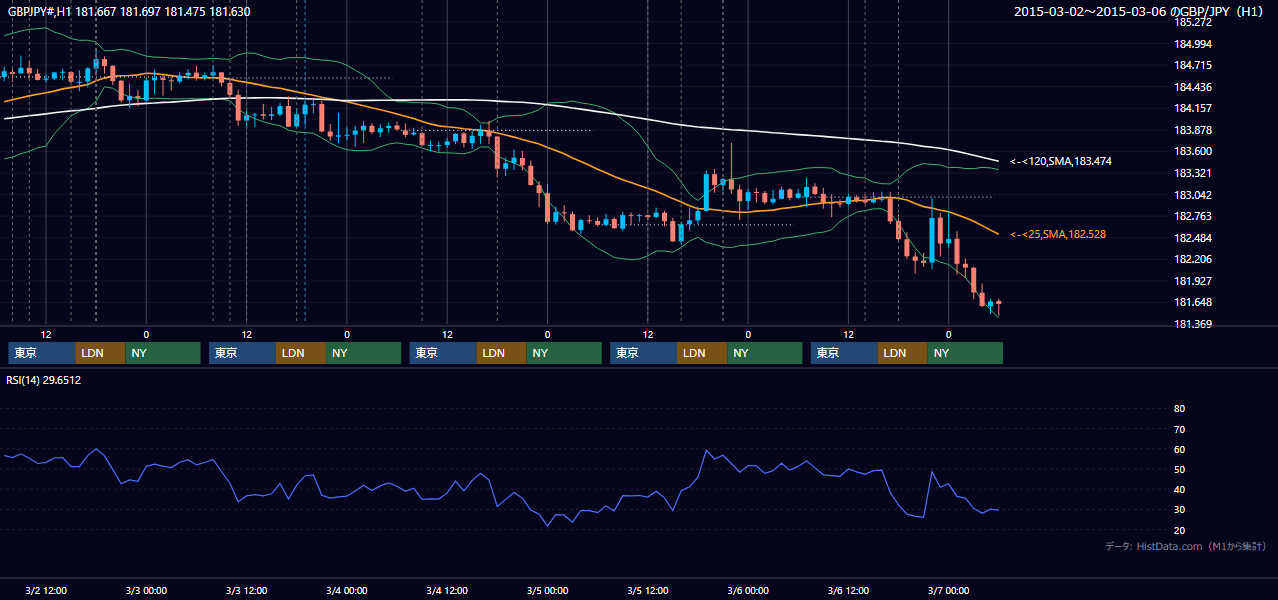Click the RSI scale value 30
1278x600 pixels.
point(1179,510)
